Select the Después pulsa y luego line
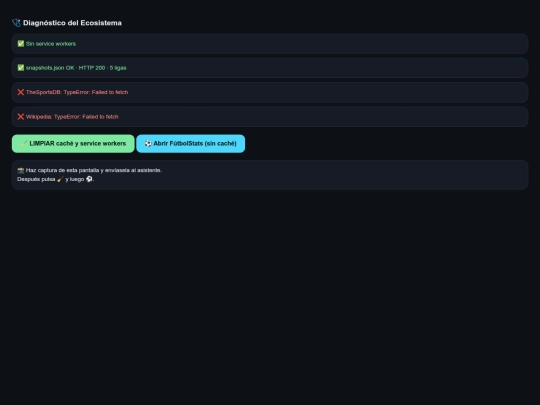The width and height of the screenshot is (540, 405). pos(55,179)
